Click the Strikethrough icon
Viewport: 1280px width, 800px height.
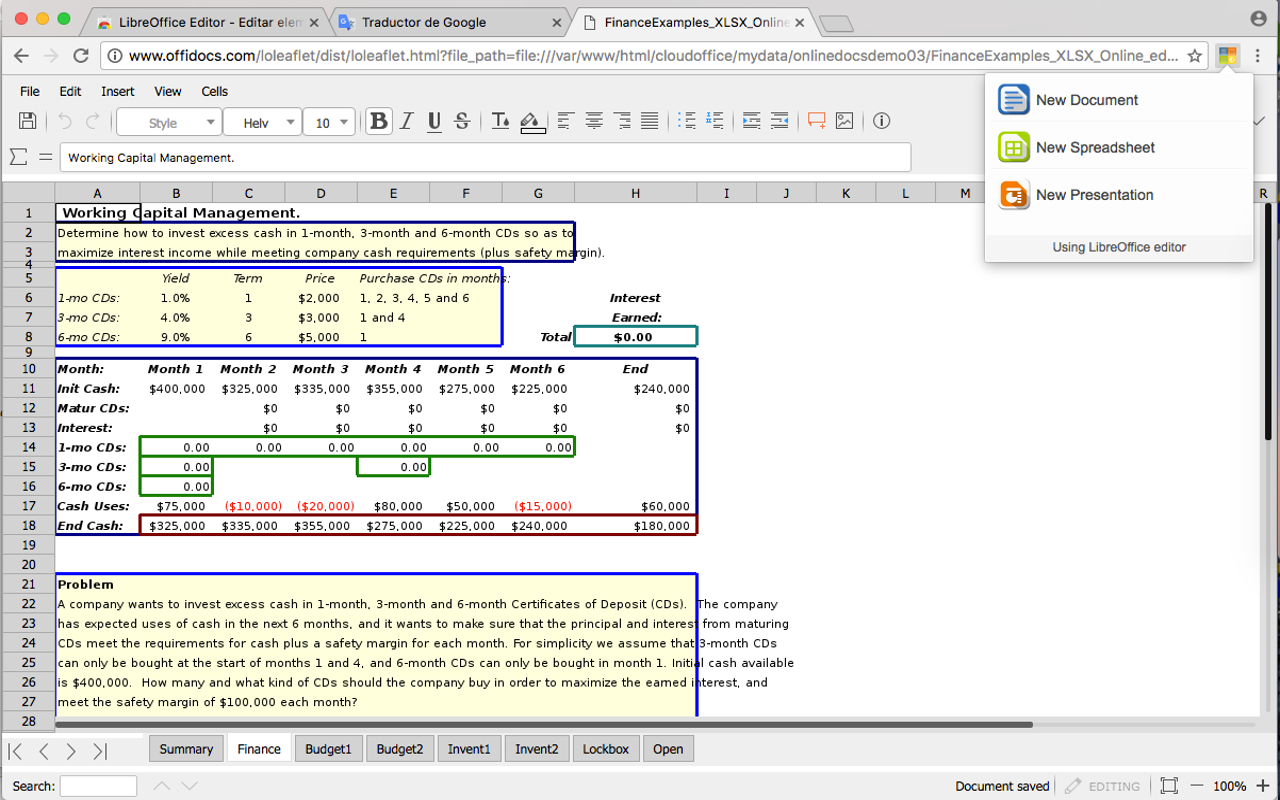click(462, 121)
